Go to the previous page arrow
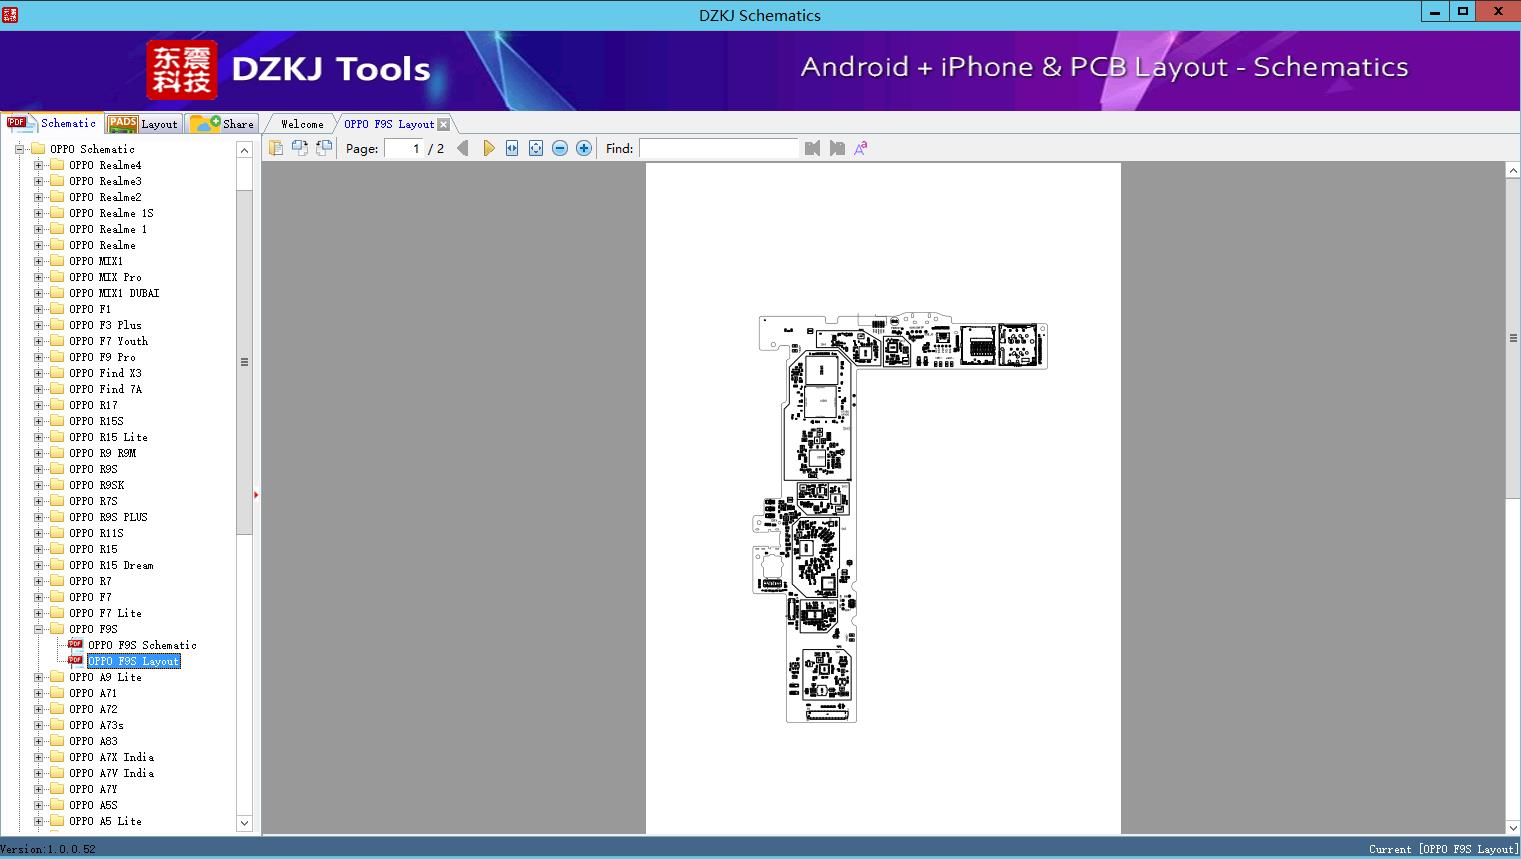The height and width of the screenshot is (859, 1521). point(463,148)
